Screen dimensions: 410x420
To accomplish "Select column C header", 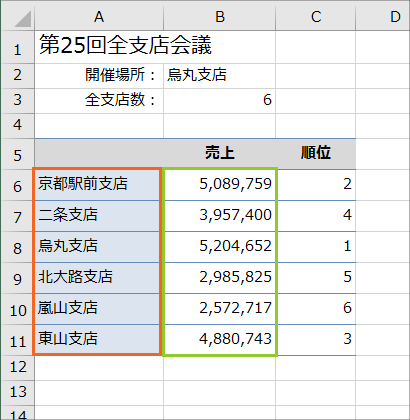I will pyautogui.click(x=316, y=16).
